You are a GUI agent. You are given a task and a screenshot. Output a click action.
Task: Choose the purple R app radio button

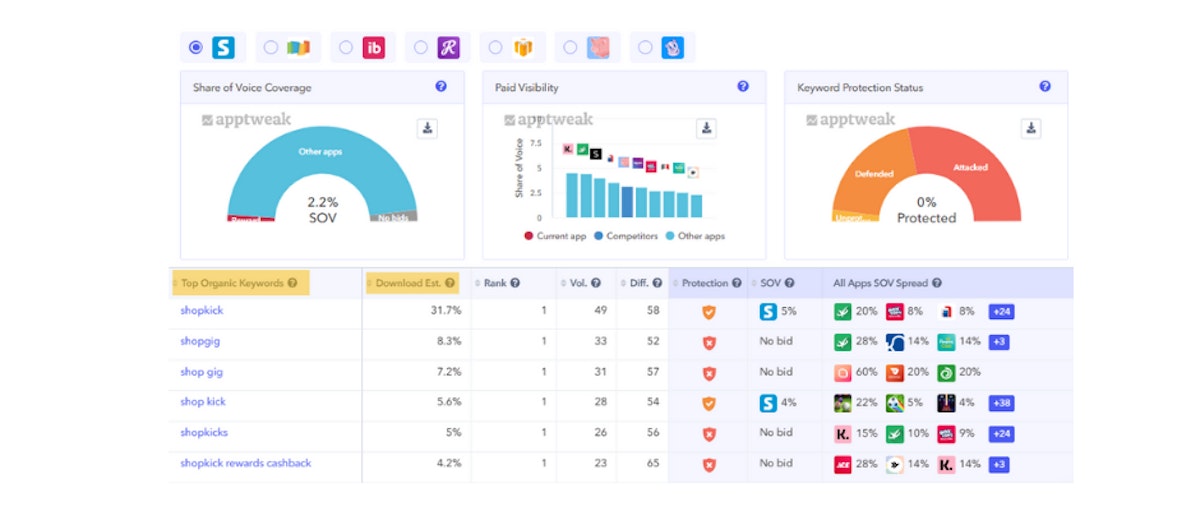point(421,47)
